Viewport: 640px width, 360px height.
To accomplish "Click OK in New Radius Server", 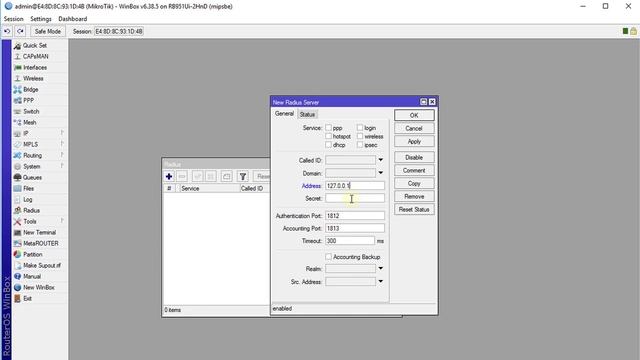I will click(414, 115).
